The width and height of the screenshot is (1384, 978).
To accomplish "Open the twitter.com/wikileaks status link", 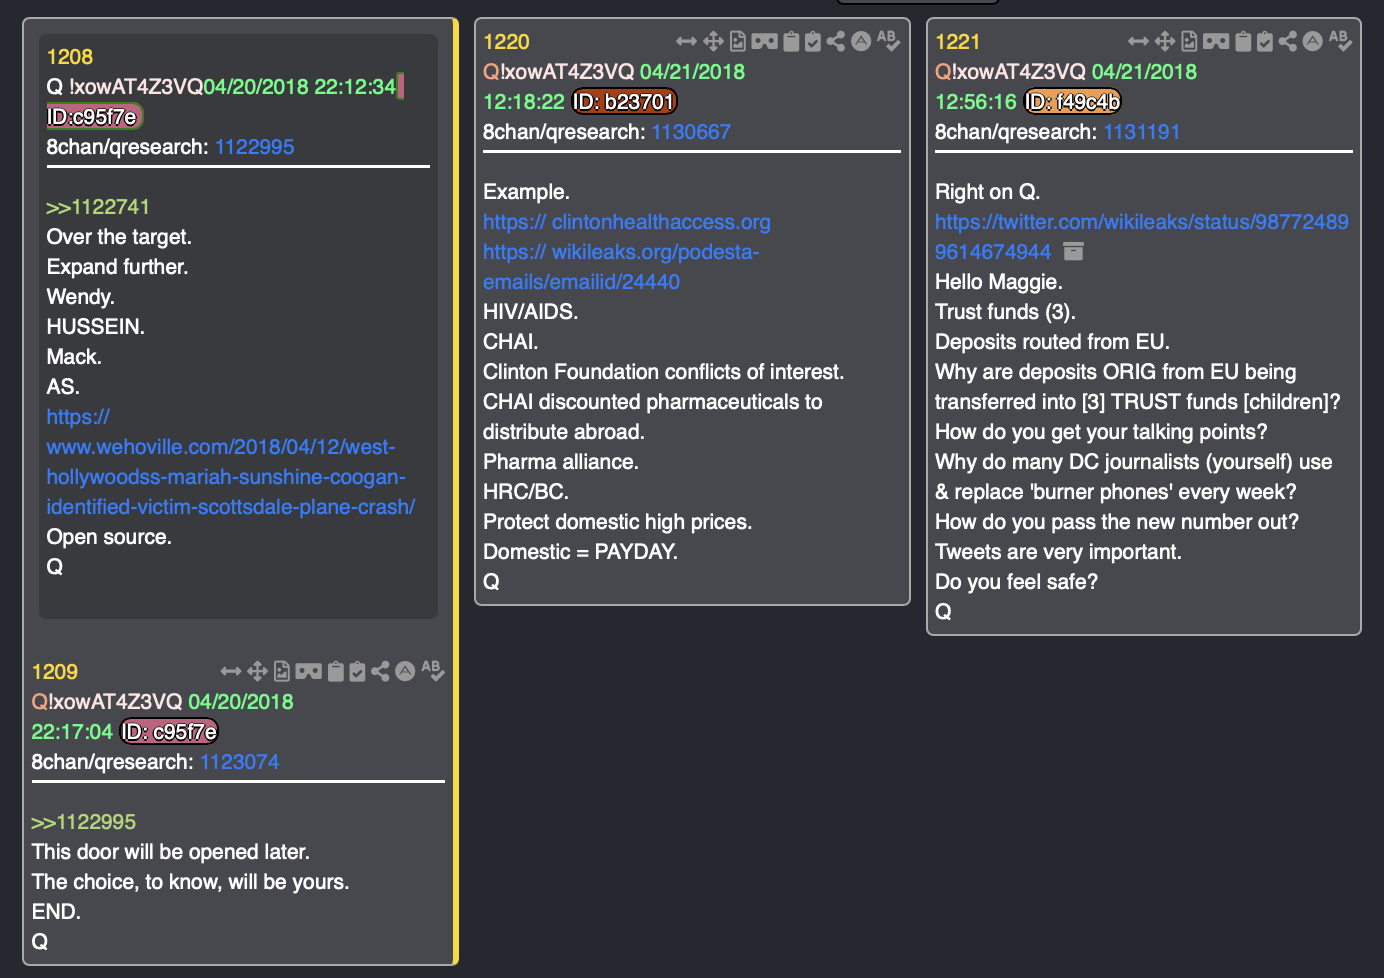I will 1142,237.
